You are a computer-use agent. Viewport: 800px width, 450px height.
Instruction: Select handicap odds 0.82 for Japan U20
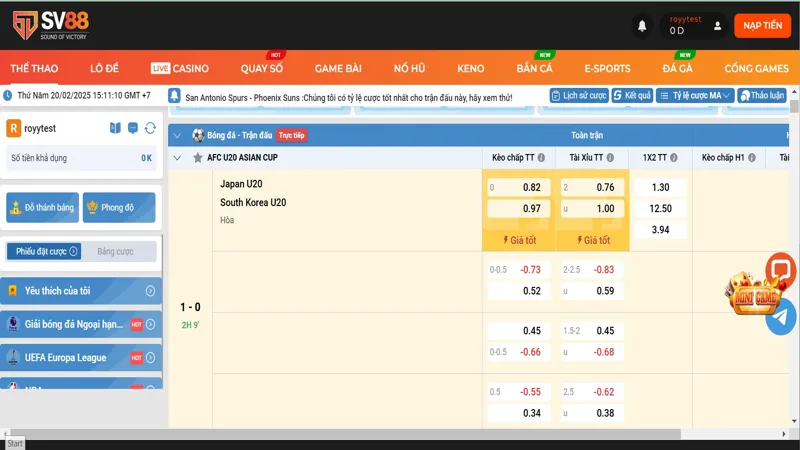[x=518, y=187]
